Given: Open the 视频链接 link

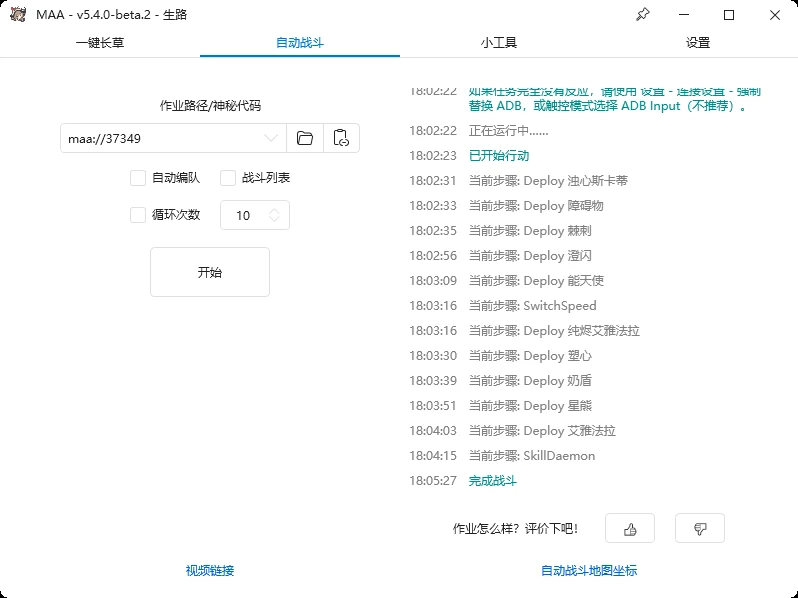Looking at the screenshot, I should [210, 571].
